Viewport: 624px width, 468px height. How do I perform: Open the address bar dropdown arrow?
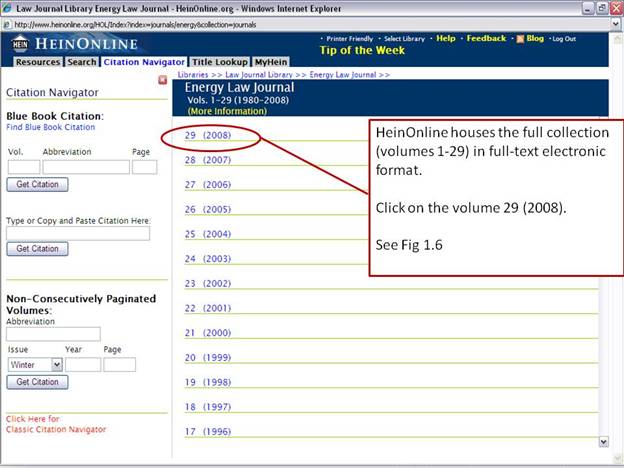616,25
